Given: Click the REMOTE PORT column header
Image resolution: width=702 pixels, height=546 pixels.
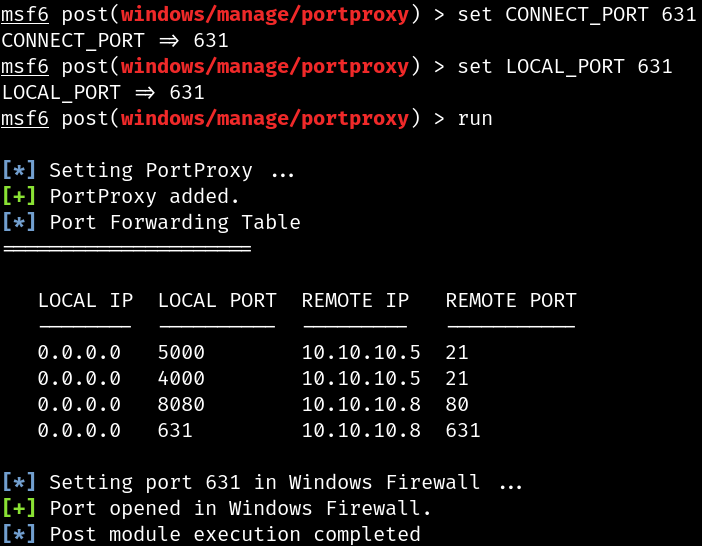Looking at the screenshot, I should 511,300.
